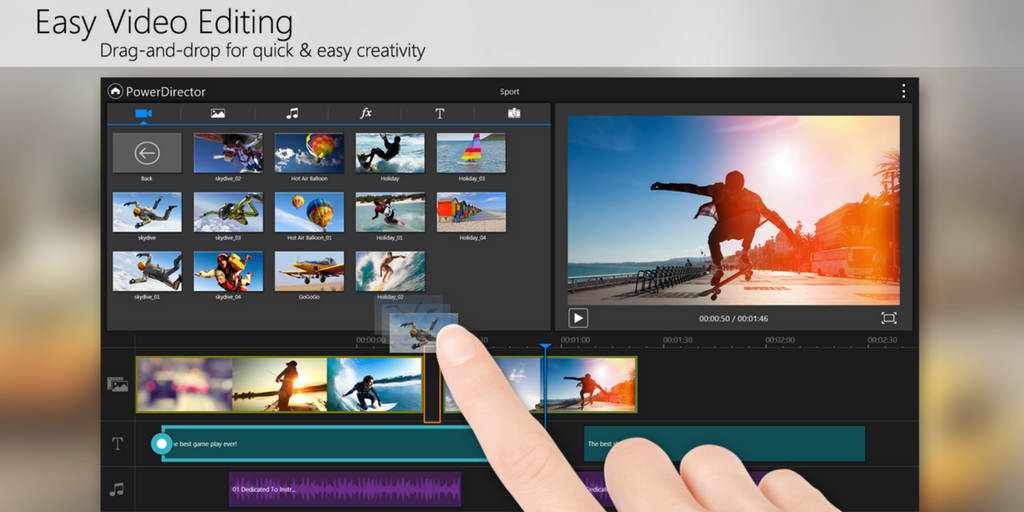Click the music track note icon

118,489
